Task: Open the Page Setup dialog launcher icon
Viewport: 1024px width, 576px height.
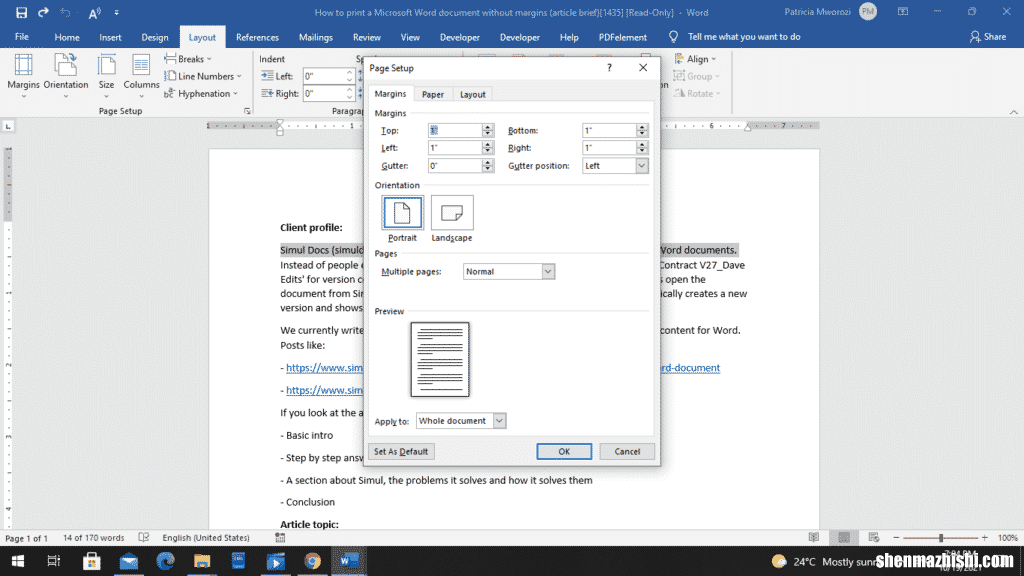Action: (x=247, y=111)
